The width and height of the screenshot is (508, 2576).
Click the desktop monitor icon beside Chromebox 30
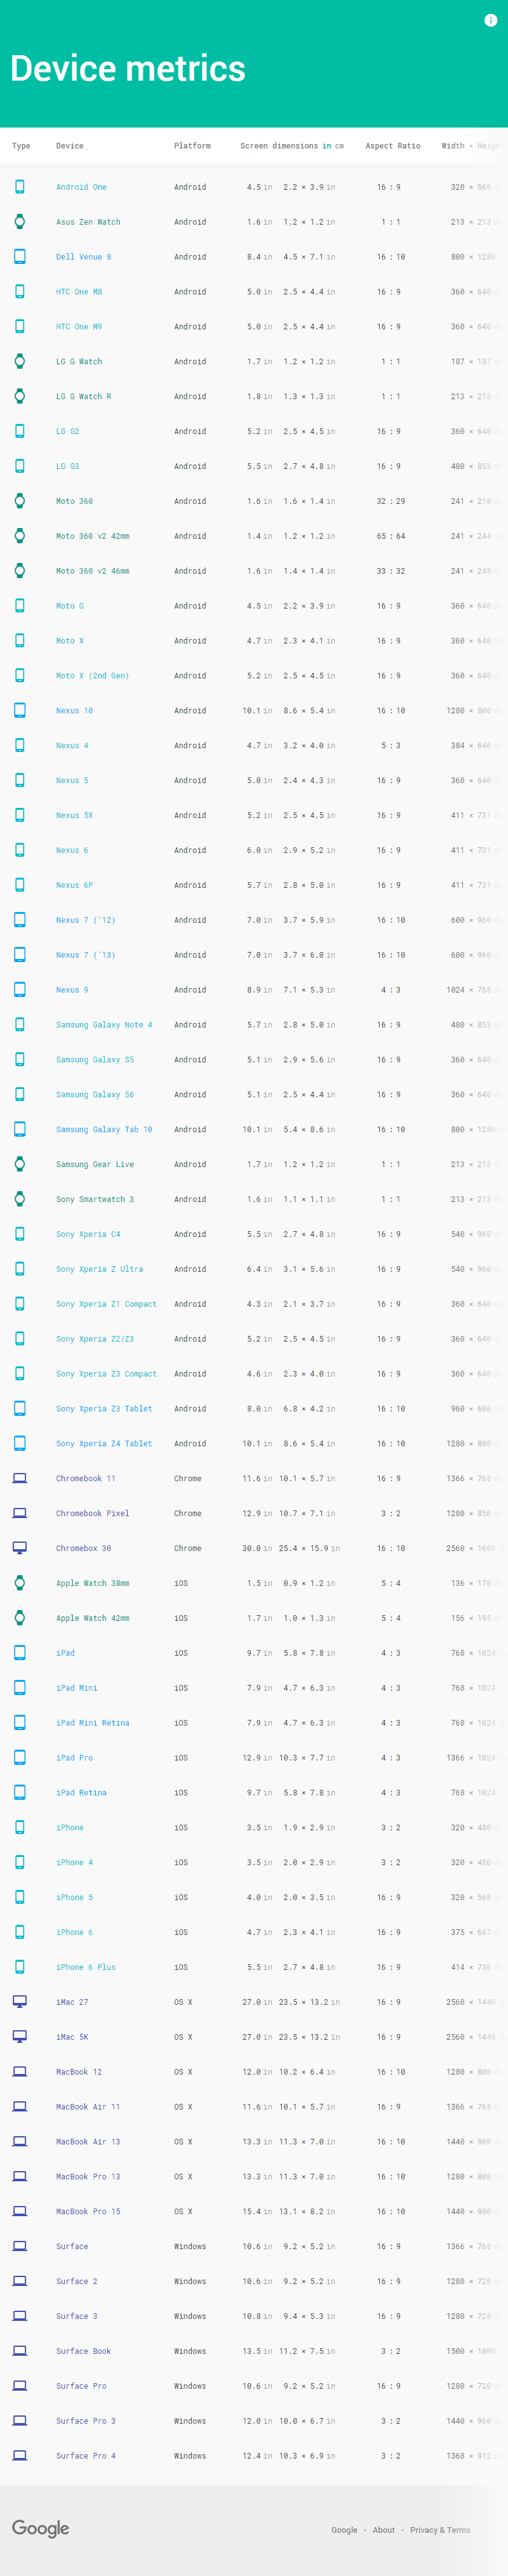point(19,1548)
